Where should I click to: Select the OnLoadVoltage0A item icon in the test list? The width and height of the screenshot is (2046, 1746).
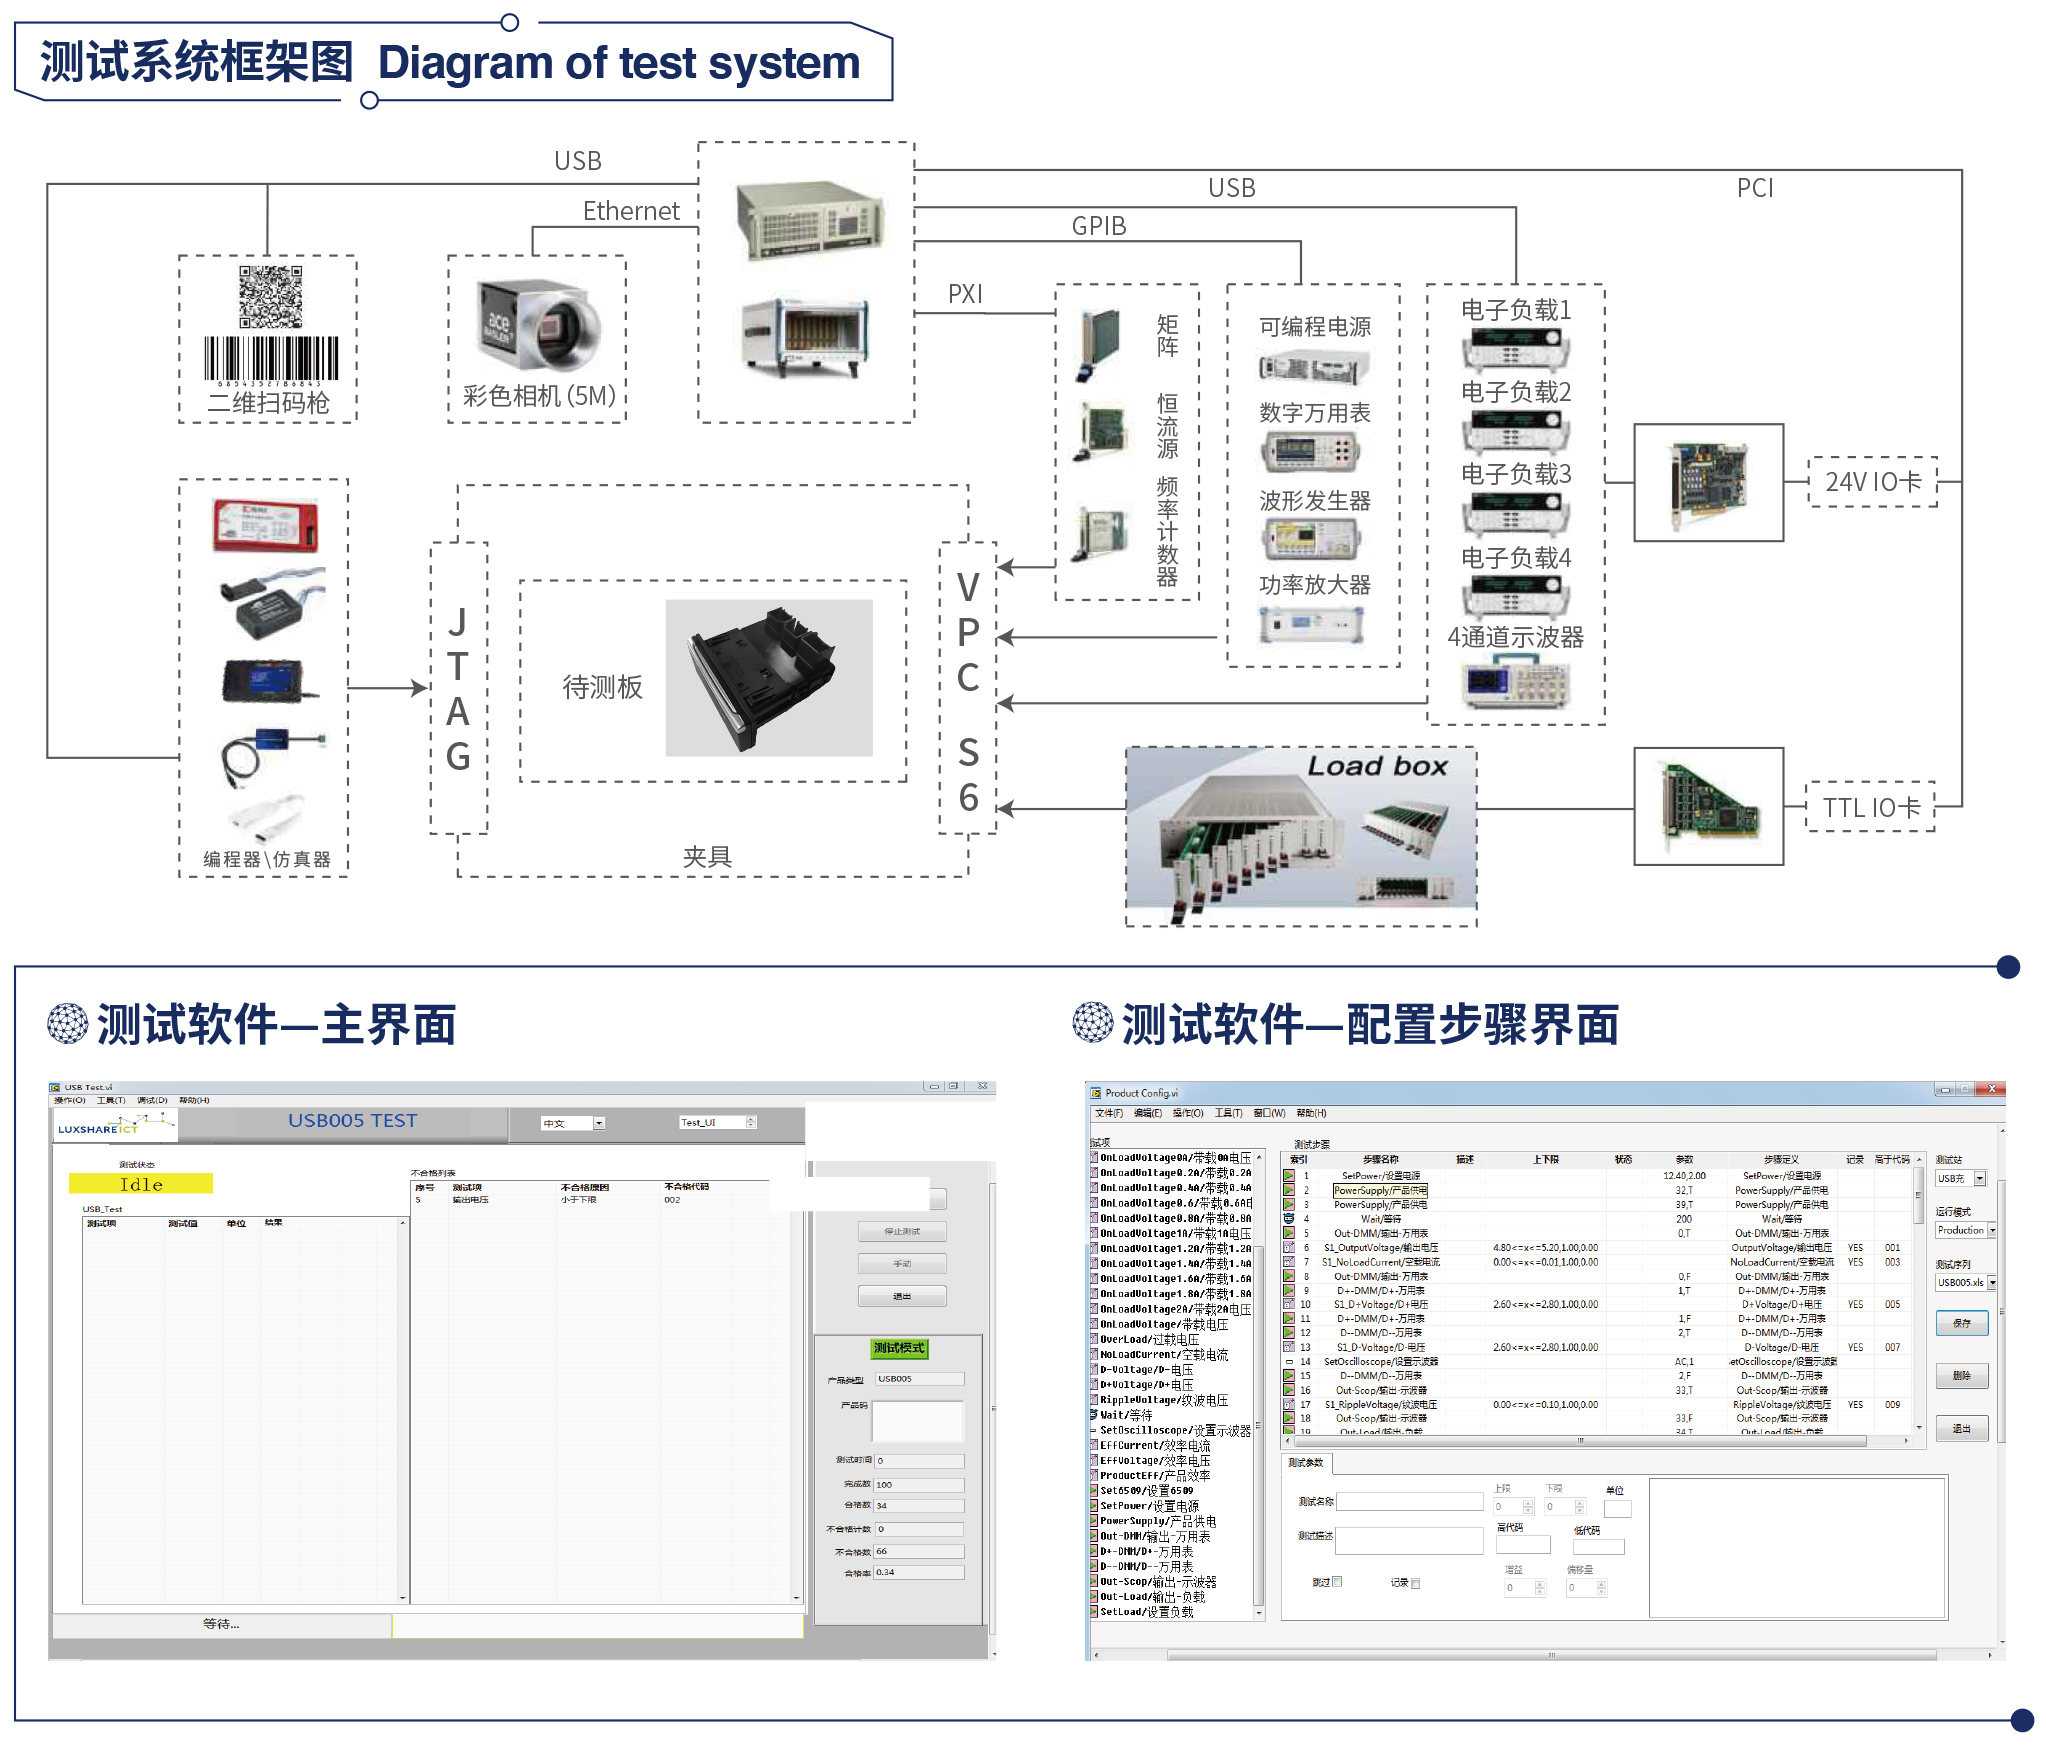[x=1094, y=1158]
